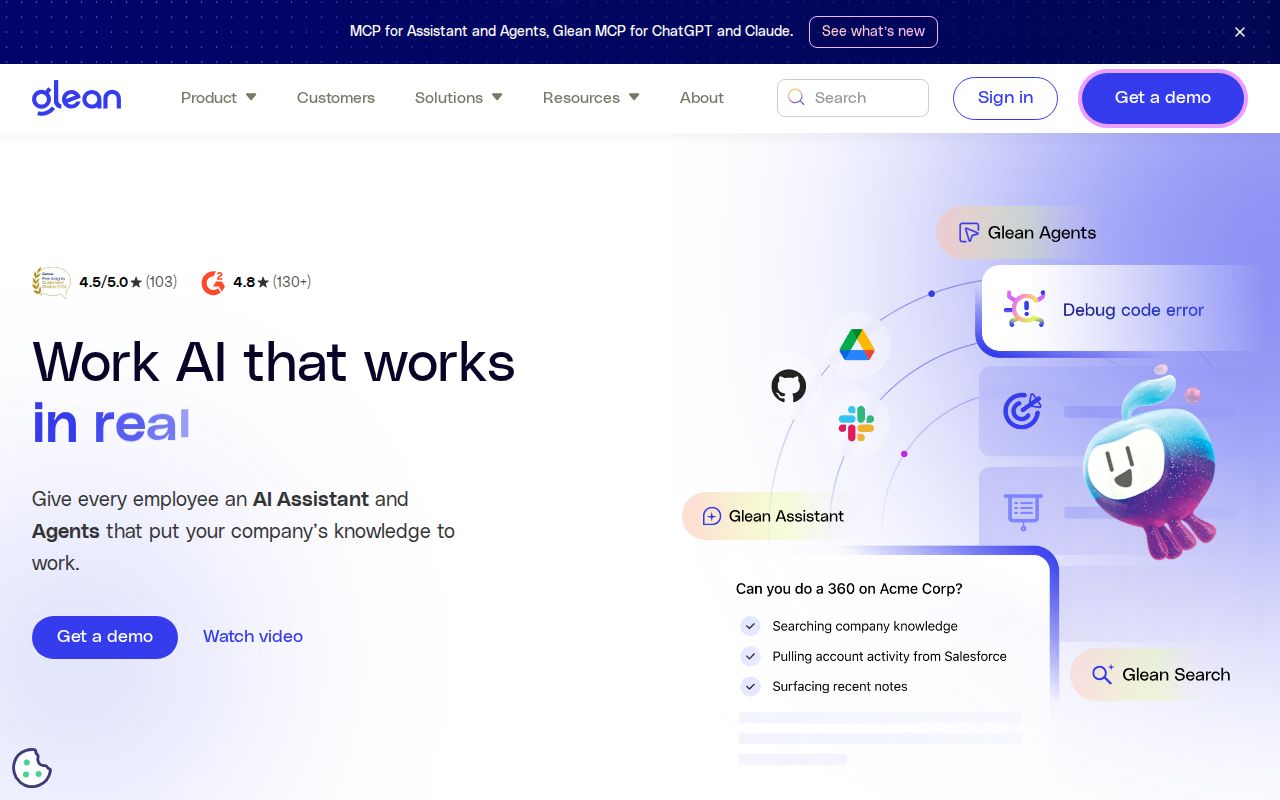The height and width of the screenshot is (800, 1280).
Task: Open cookie preferences icon
Action: tap(32, 768)
